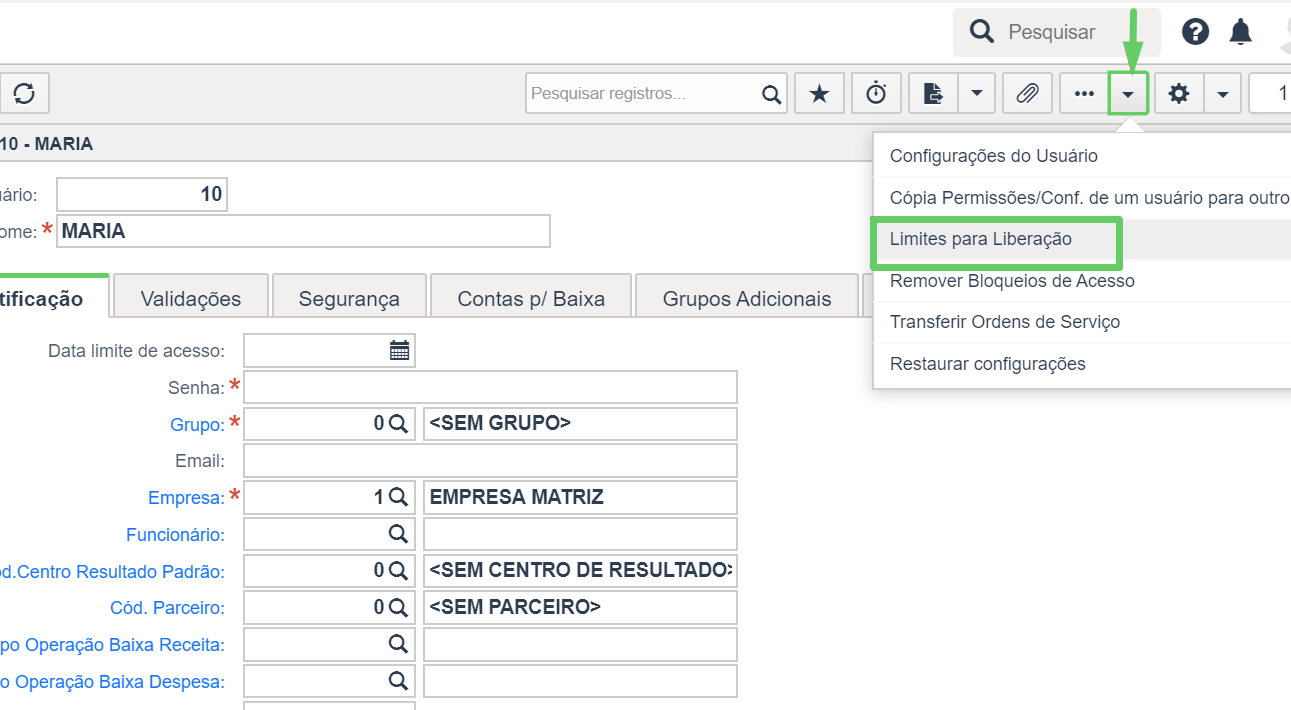Viewport: 1291px width, 710px height.
Task: Click the top Pesquisar search field
Action: click(x=1056, y=32)
